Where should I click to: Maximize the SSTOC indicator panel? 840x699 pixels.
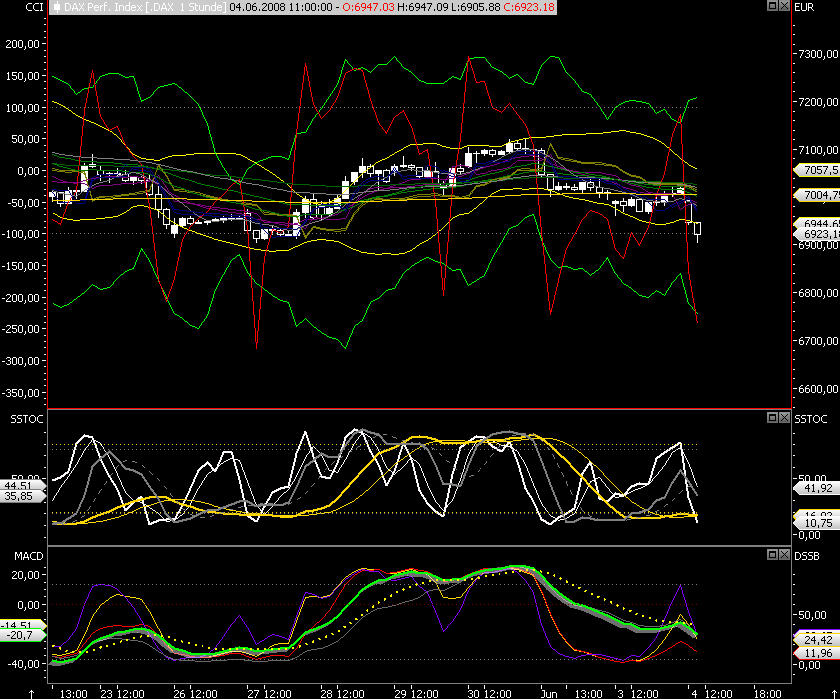pos(771,416)
